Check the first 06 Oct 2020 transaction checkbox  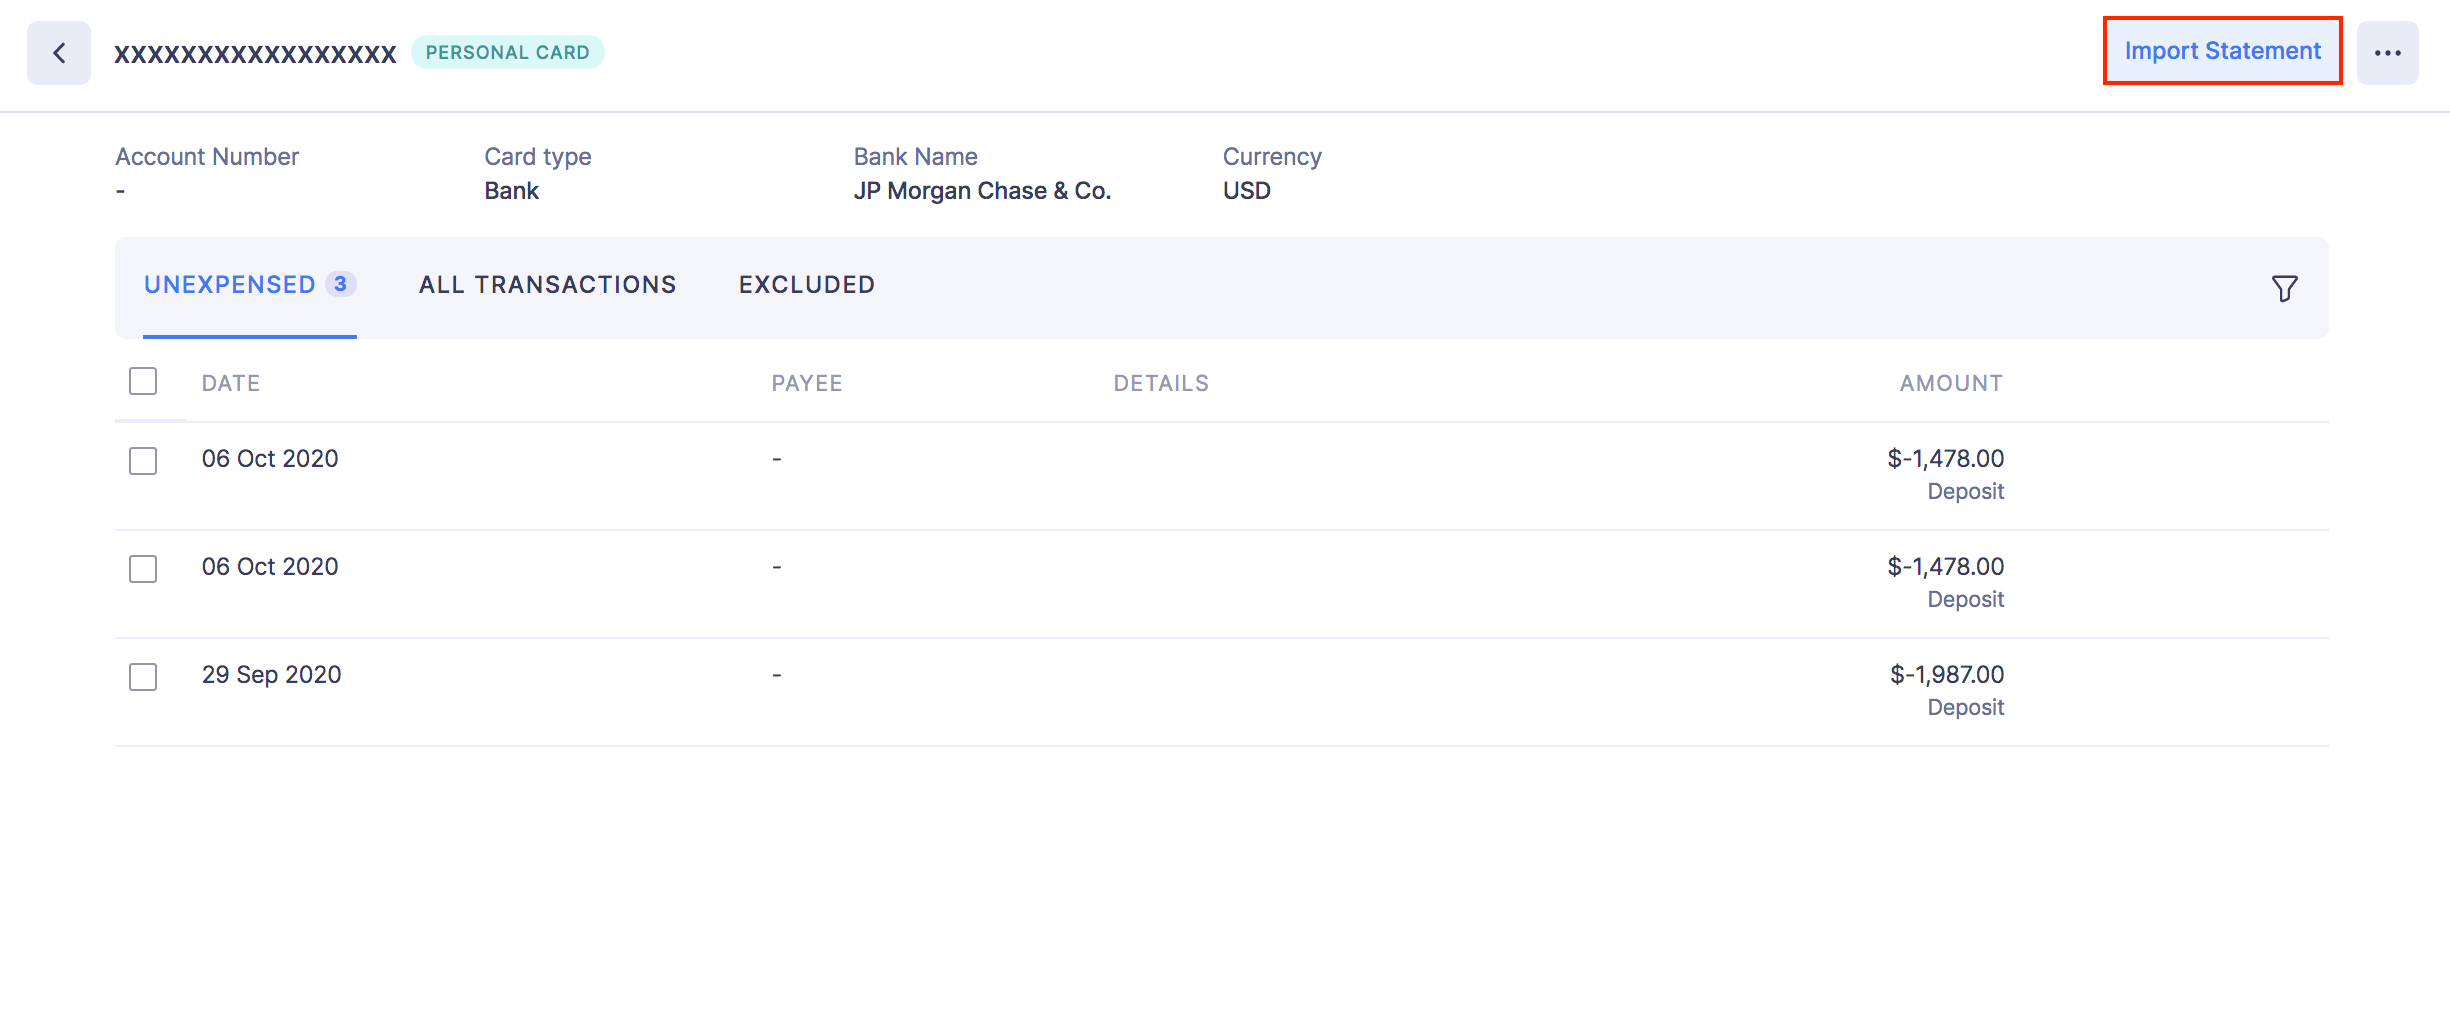pos(143,460)
